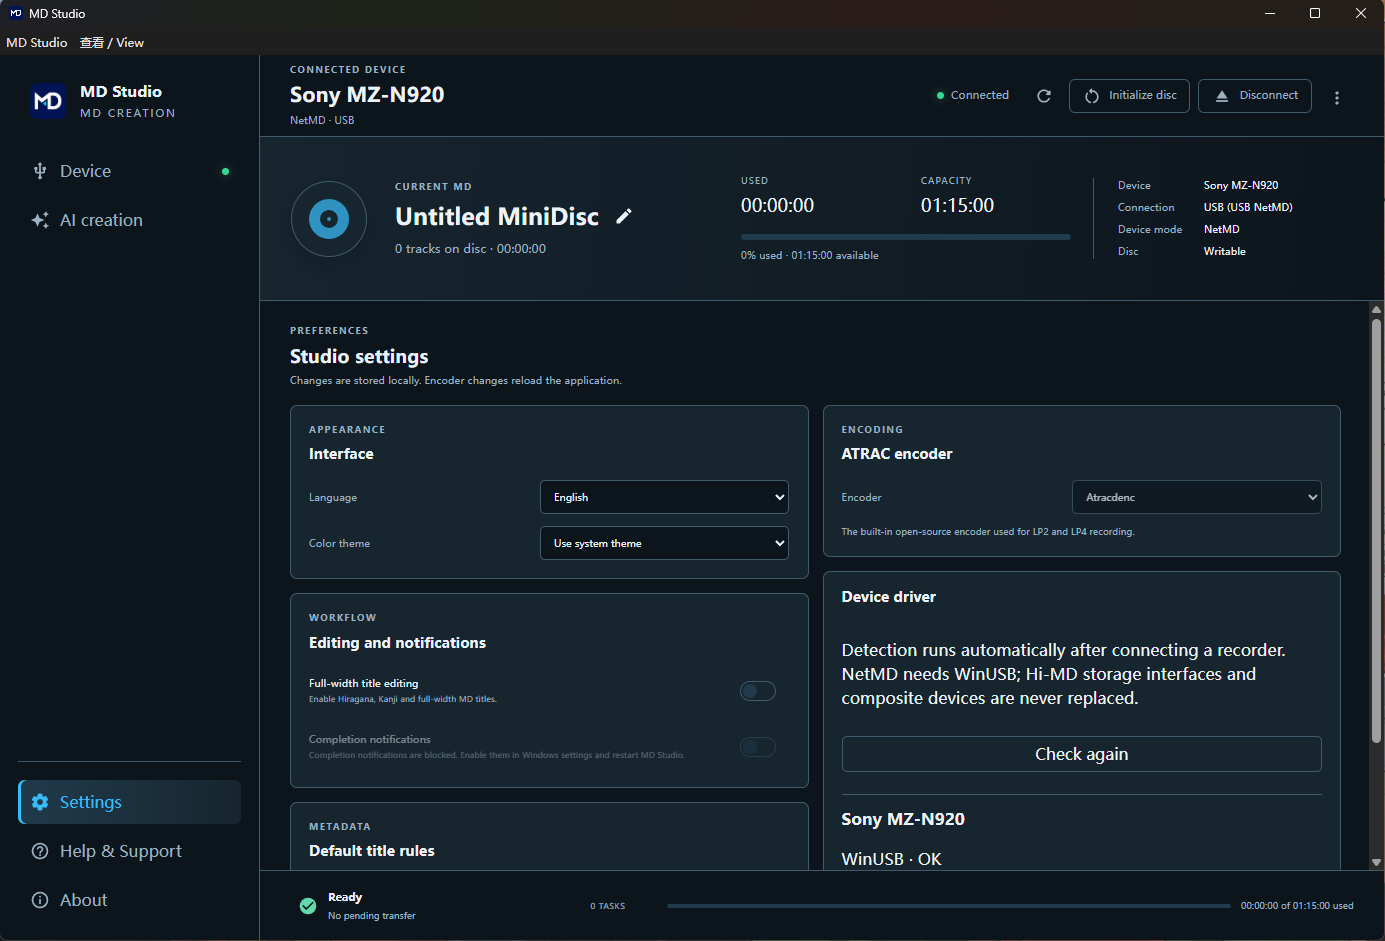Go to the Device page in the sidebar
This screenshot has width=1385, height=941.
click(130, 171)
